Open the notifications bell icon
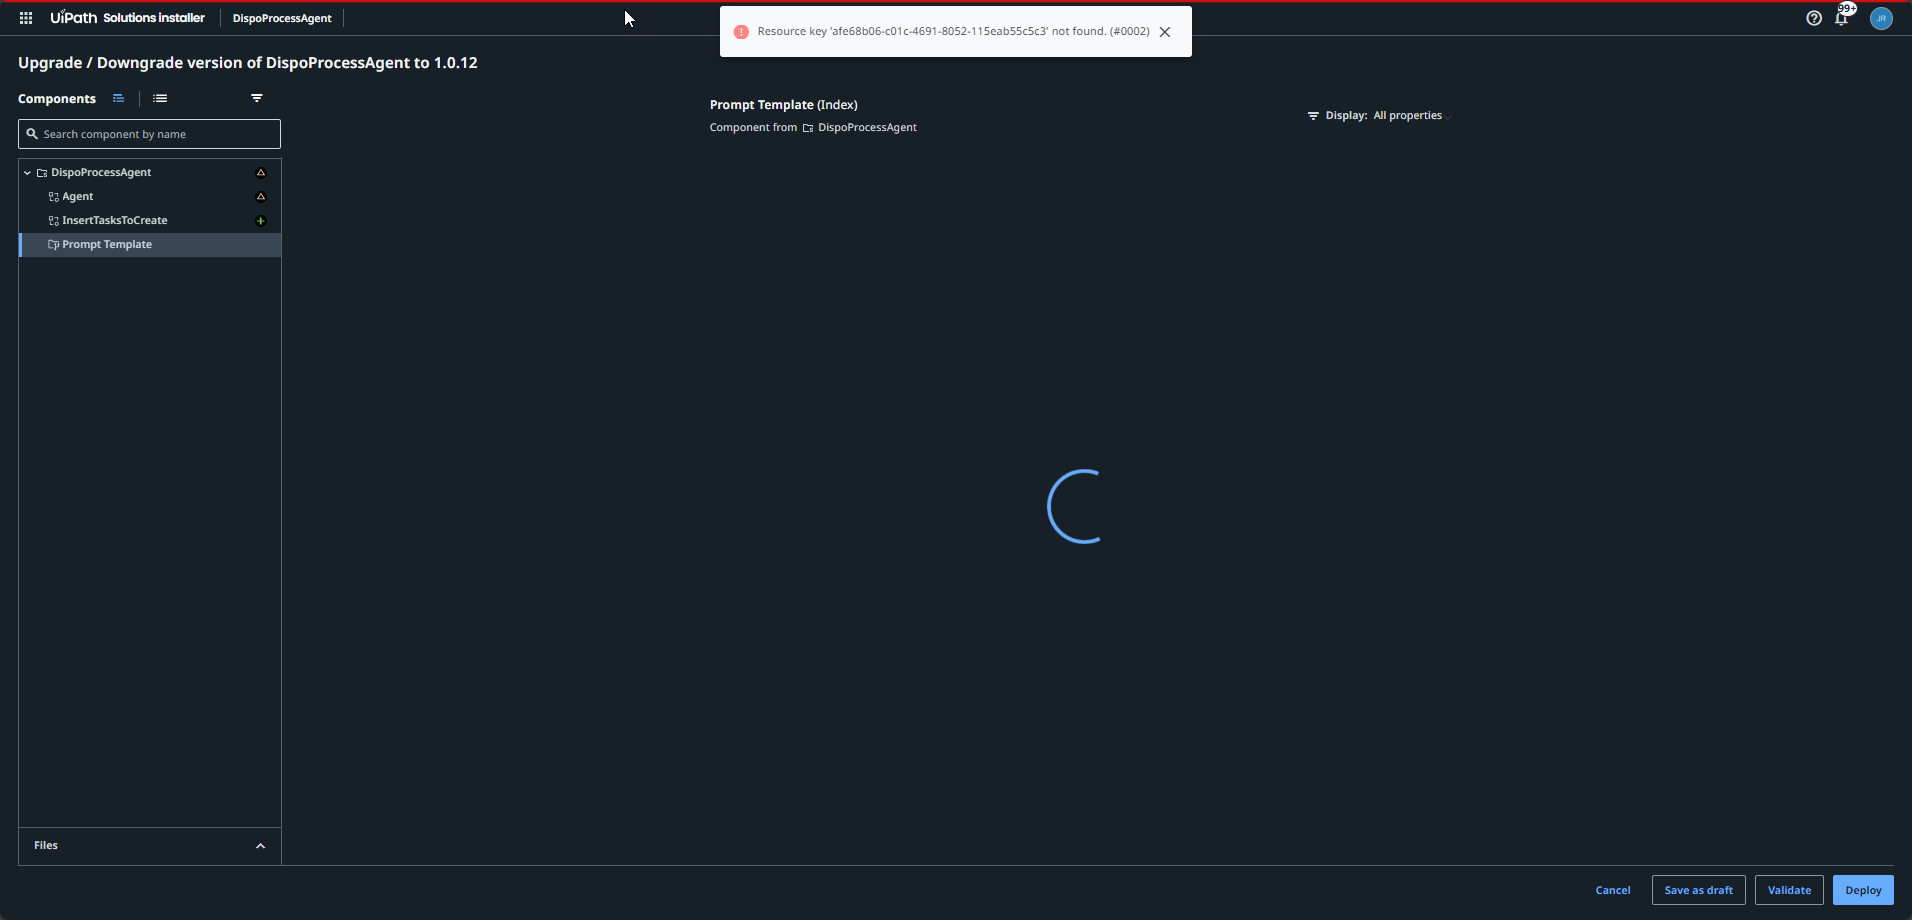The image size is (1912, 920). coord(1841,18)
